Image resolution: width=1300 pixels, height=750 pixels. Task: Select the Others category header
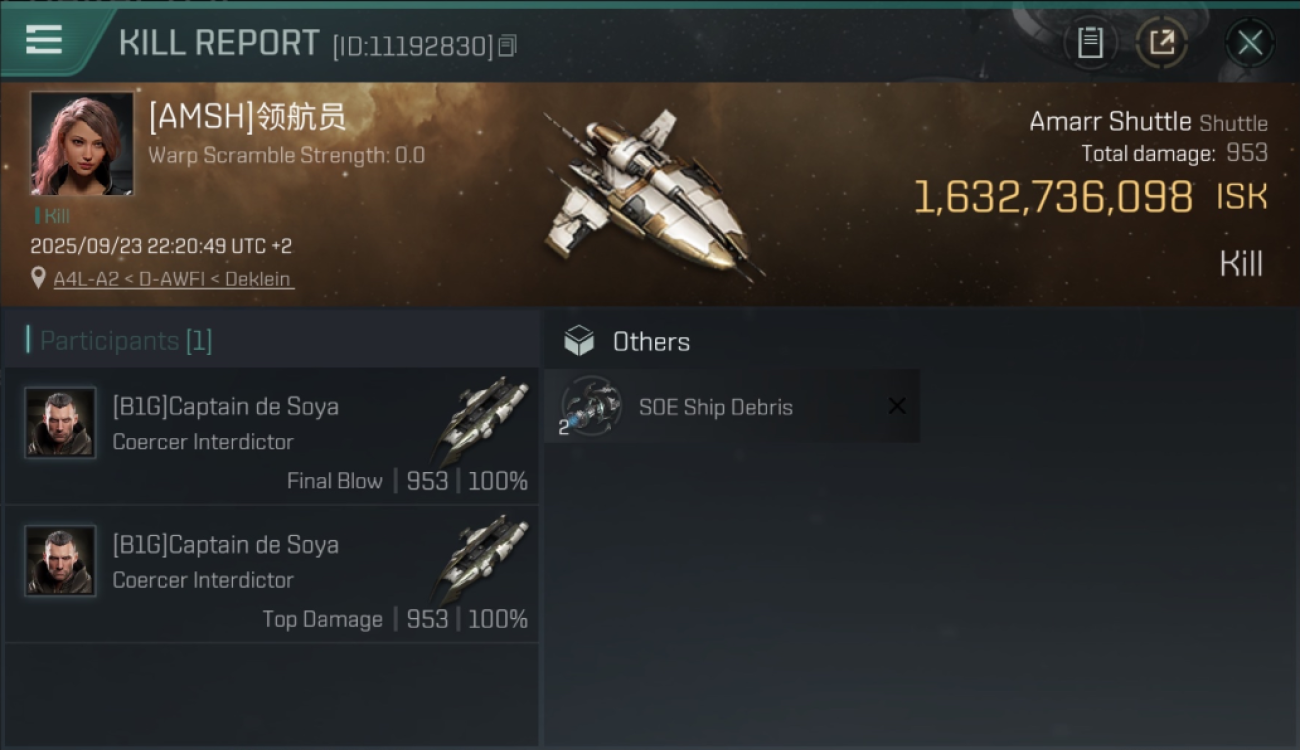651,342
